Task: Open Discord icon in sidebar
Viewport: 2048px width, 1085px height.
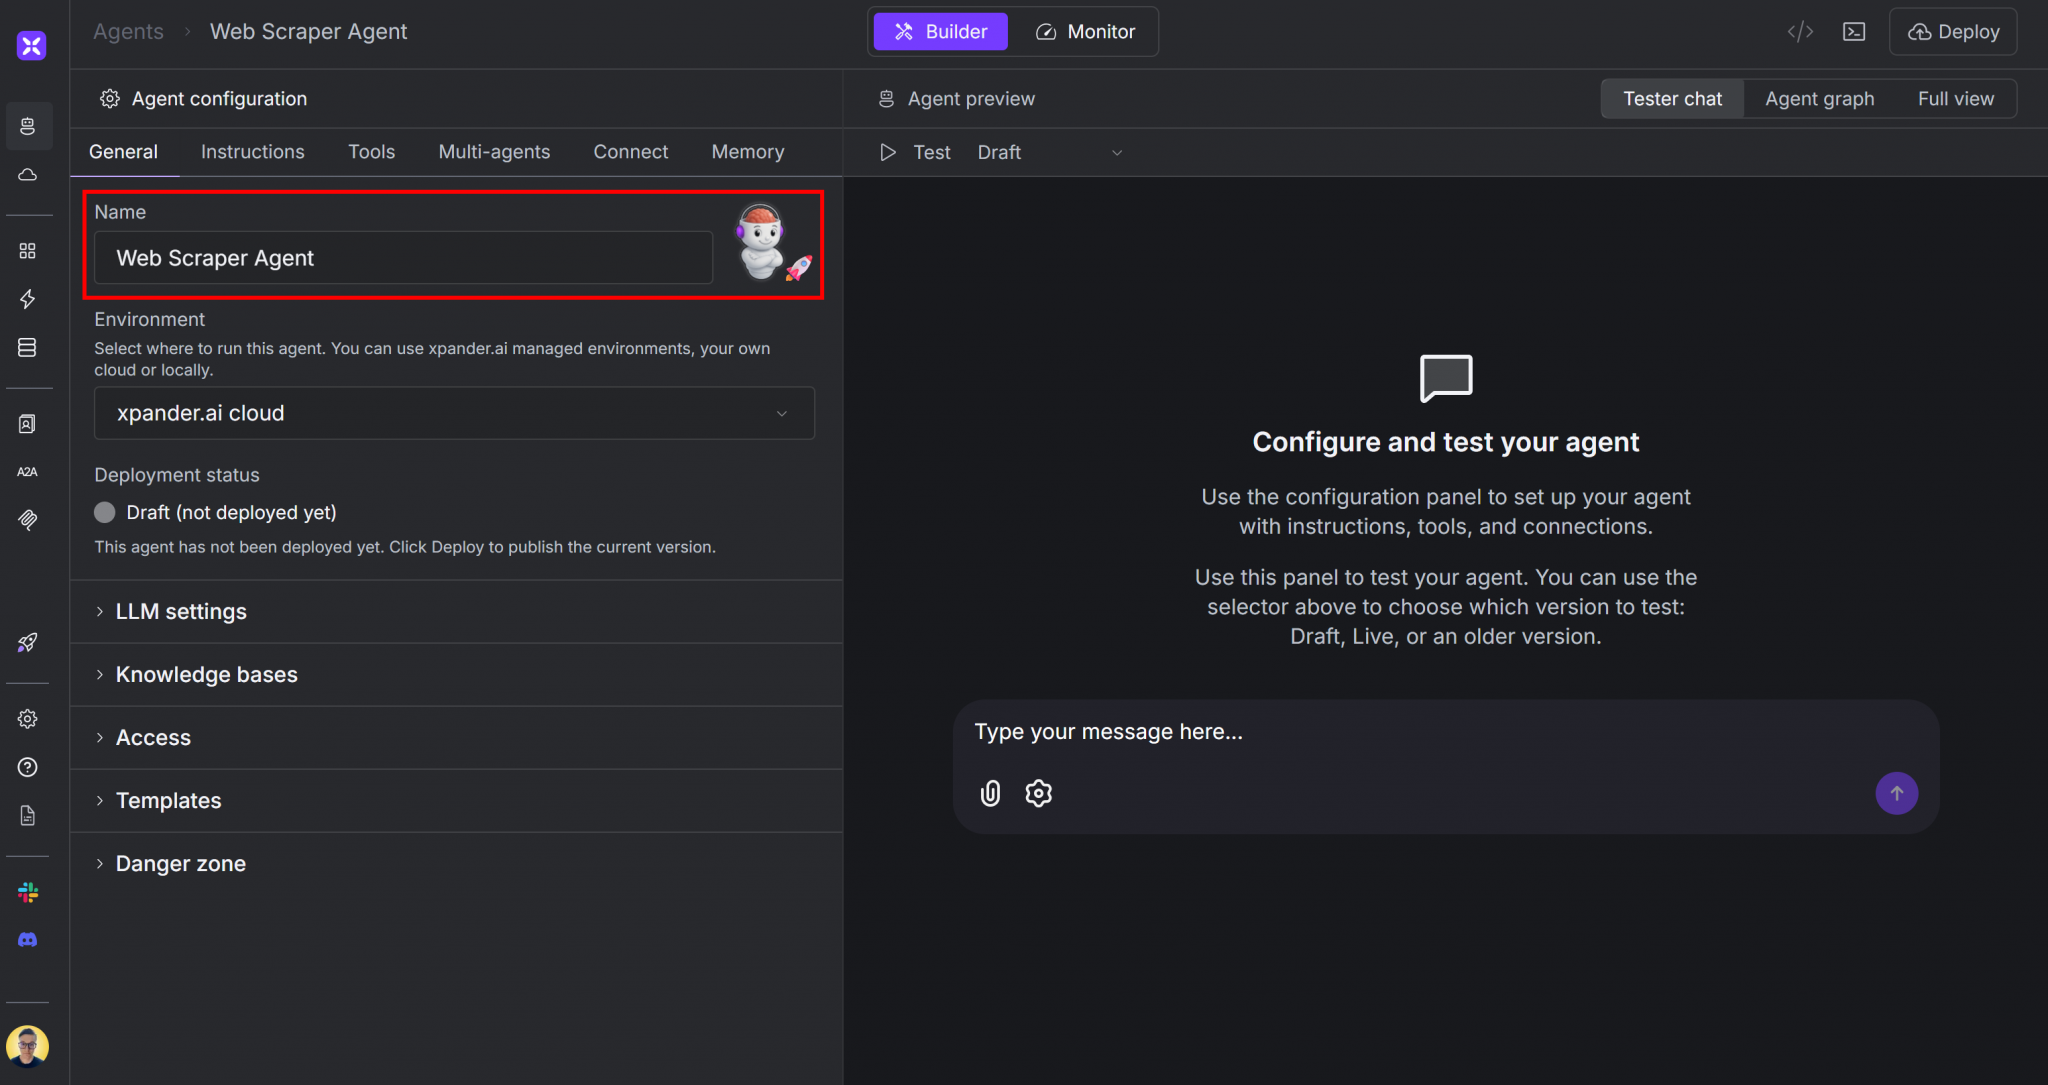Action: pos(28,940)
